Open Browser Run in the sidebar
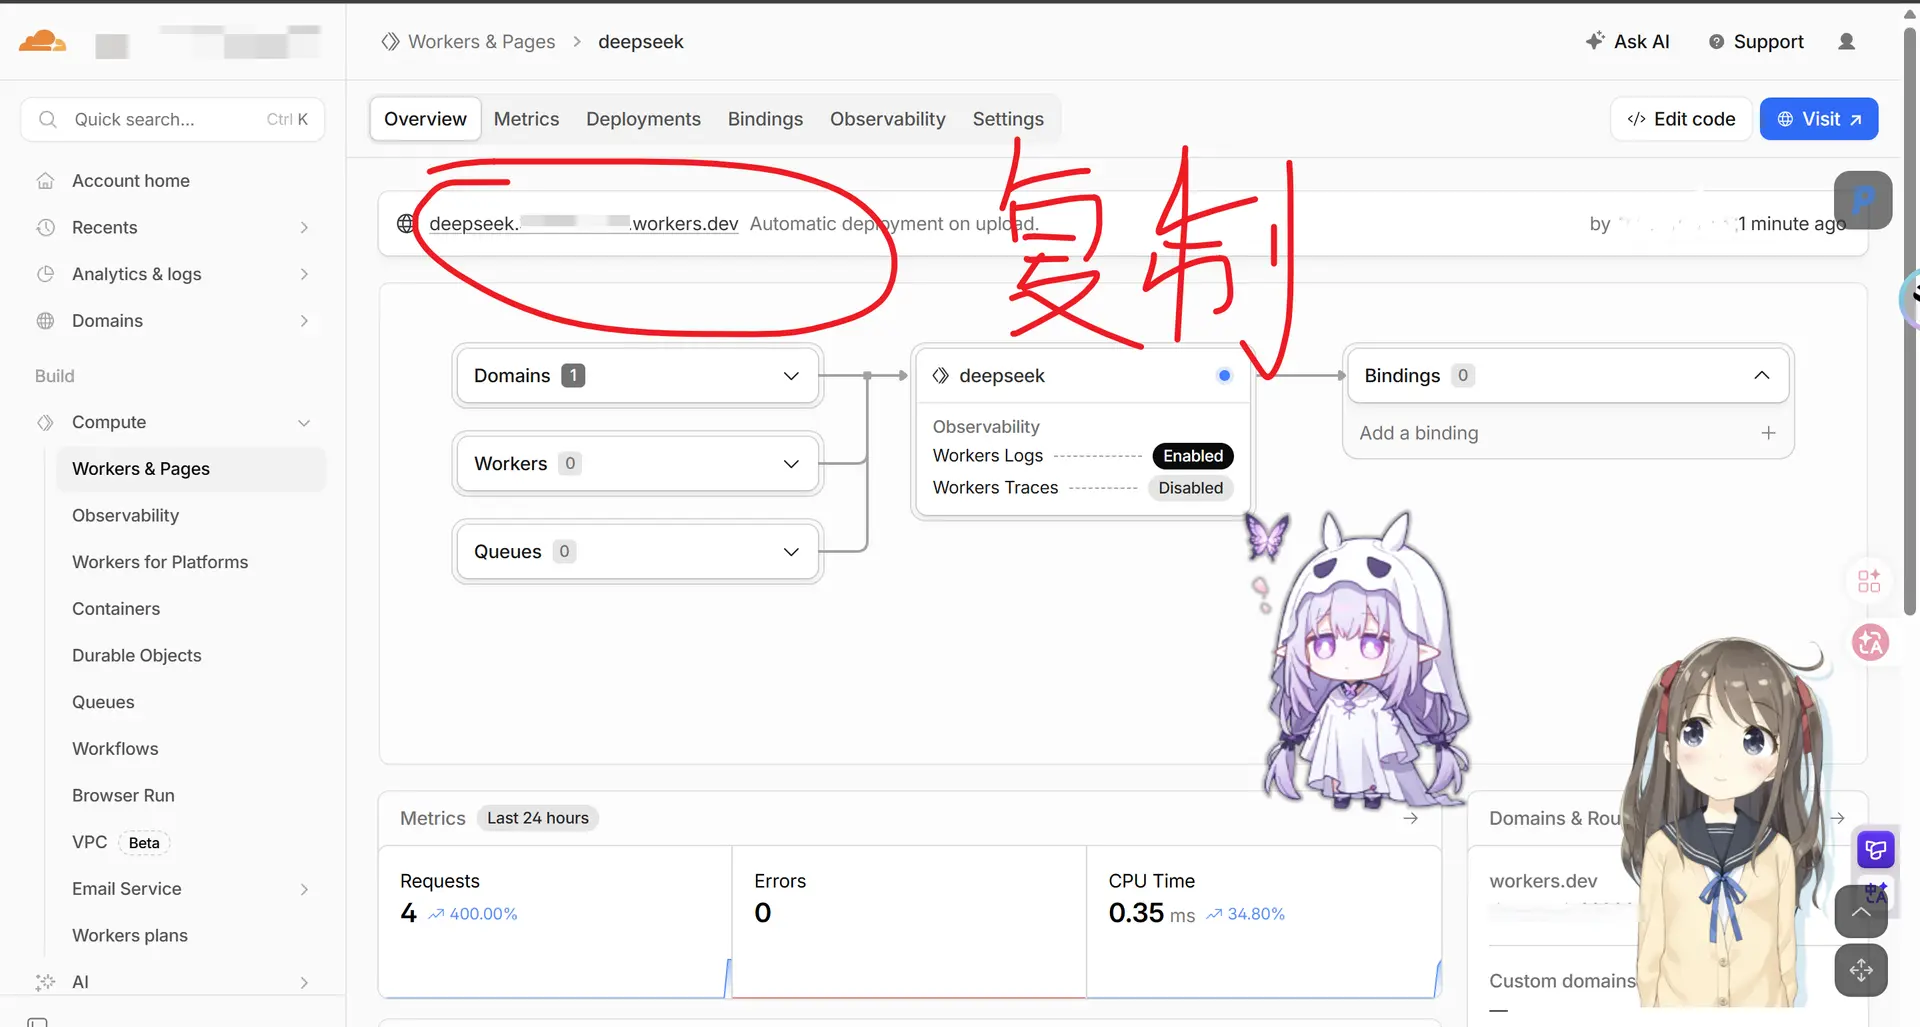 pos(123,796)
